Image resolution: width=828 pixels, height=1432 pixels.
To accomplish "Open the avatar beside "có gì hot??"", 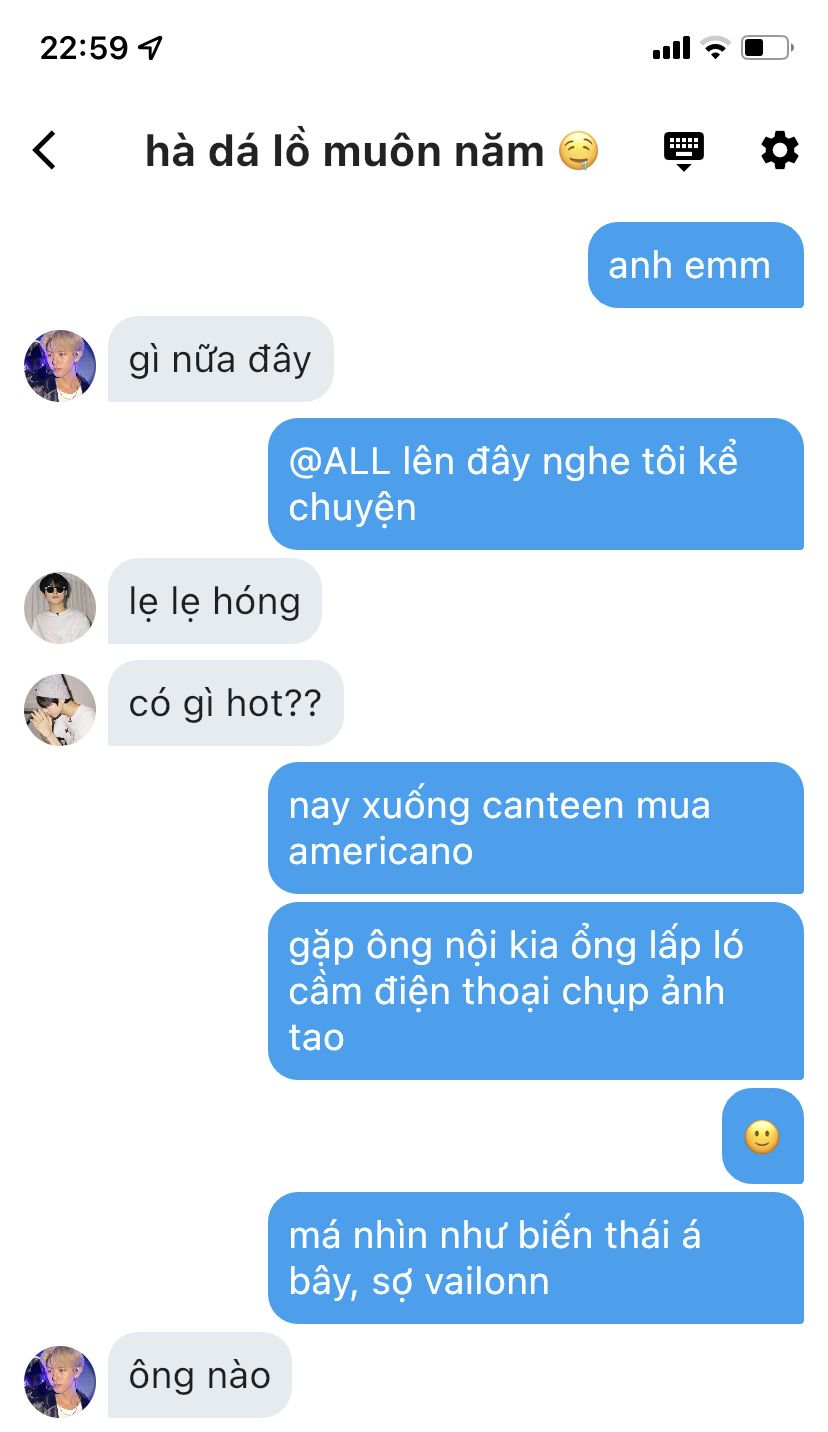I will pos(60,710).
